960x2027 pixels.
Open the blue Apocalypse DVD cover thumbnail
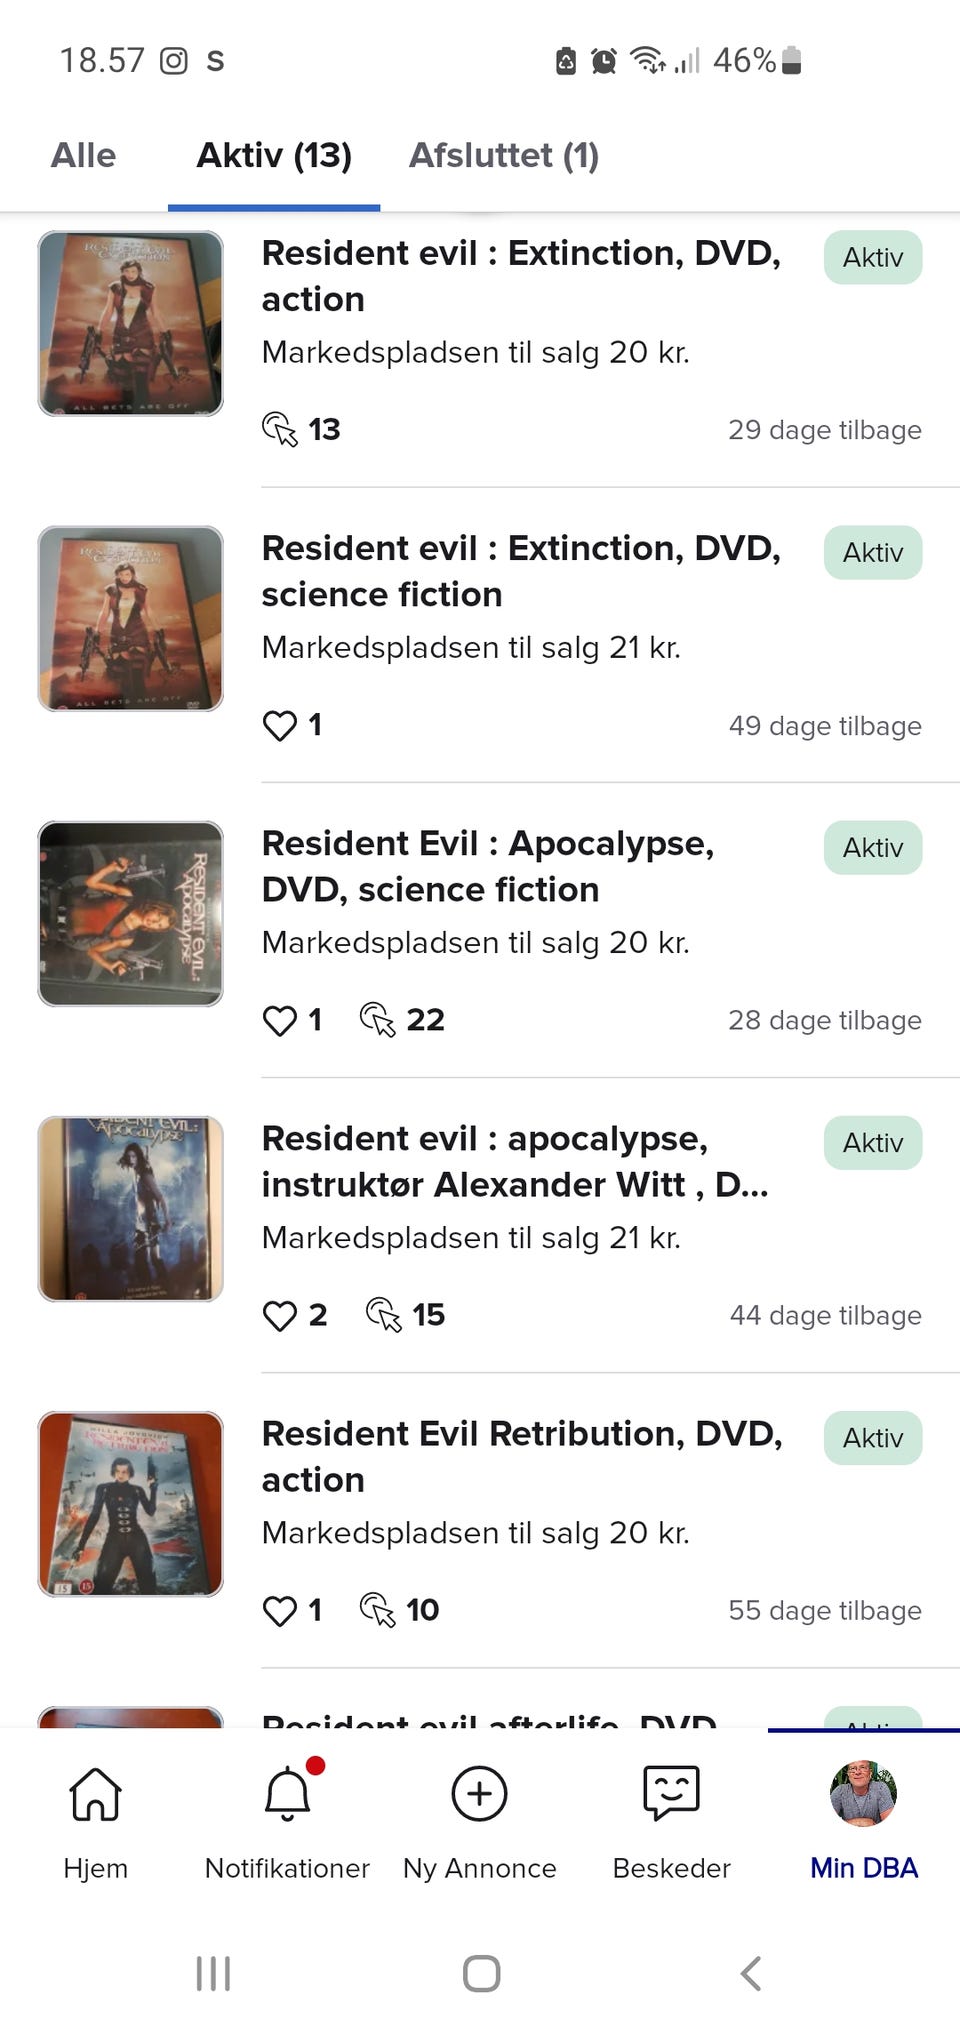pos(131,1209)
